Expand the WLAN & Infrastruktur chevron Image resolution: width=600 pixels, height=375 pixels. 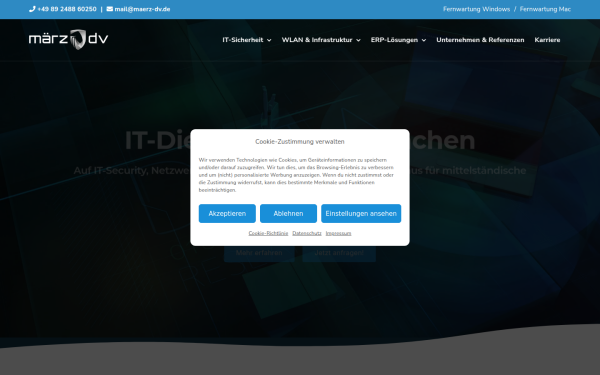click(358, 40)
